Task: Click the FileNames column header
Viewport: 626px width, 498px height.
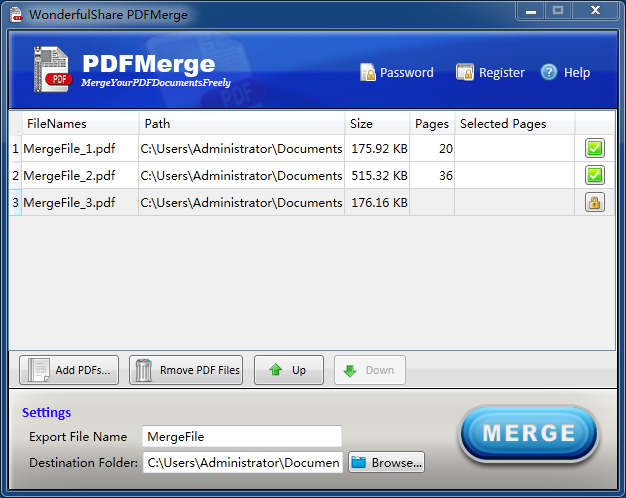Action: tap(57, 124)
